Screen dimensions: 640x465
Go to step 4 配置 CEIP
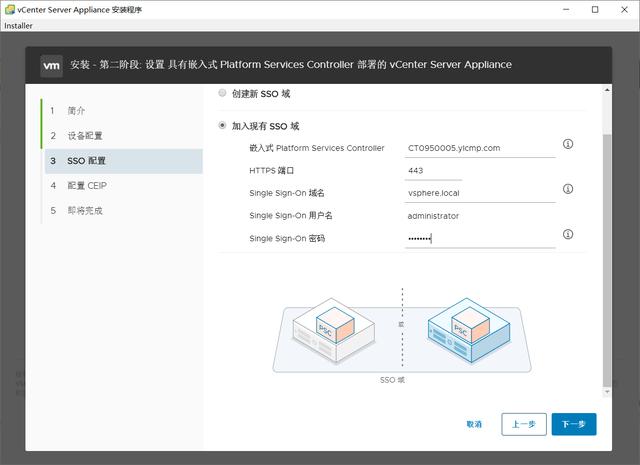123,186
